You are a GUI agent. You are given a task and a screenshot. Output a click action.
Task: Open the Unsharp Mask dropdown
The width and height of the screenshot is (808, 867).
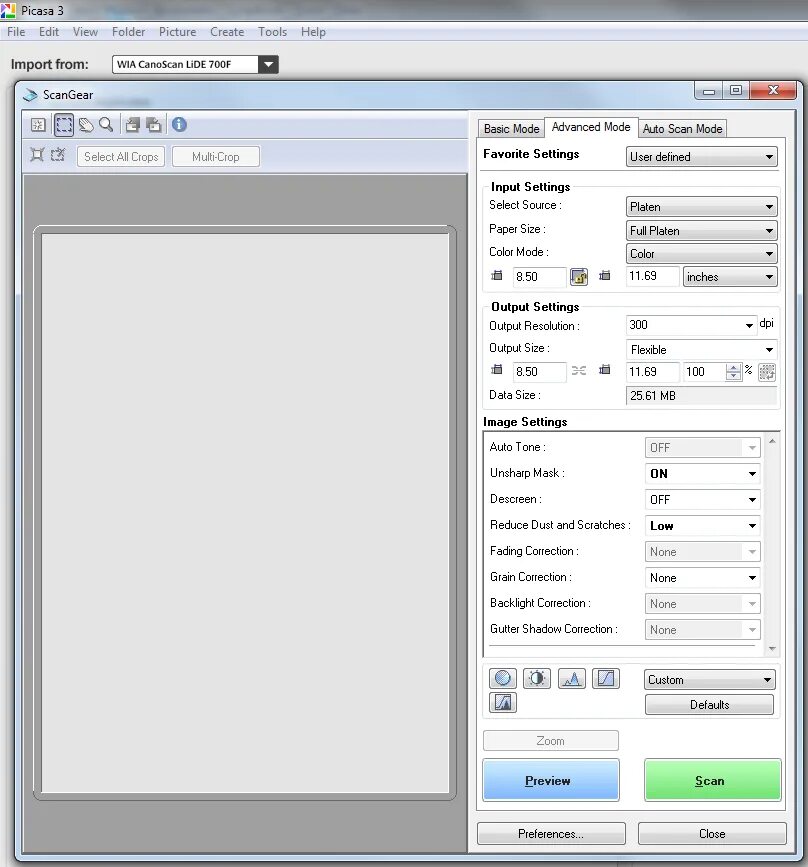pyautogui.click(x=702, y=473)
